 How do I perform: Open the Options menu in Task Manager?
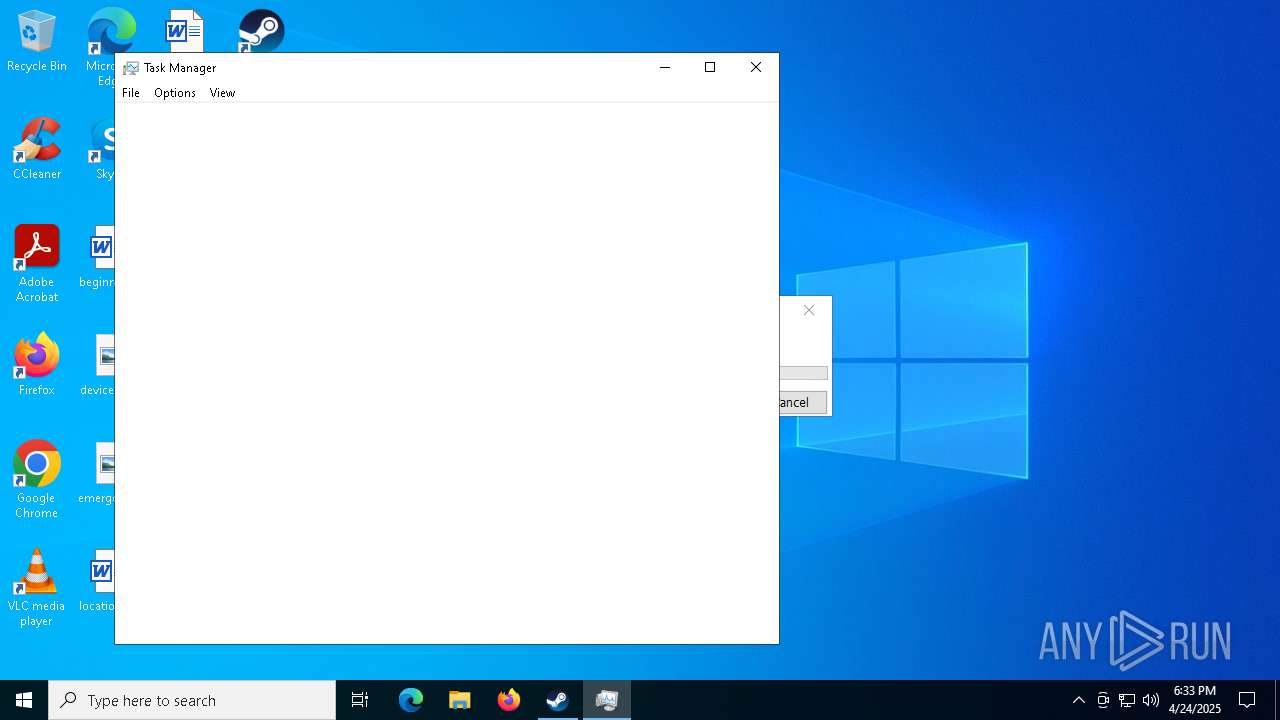175,93
